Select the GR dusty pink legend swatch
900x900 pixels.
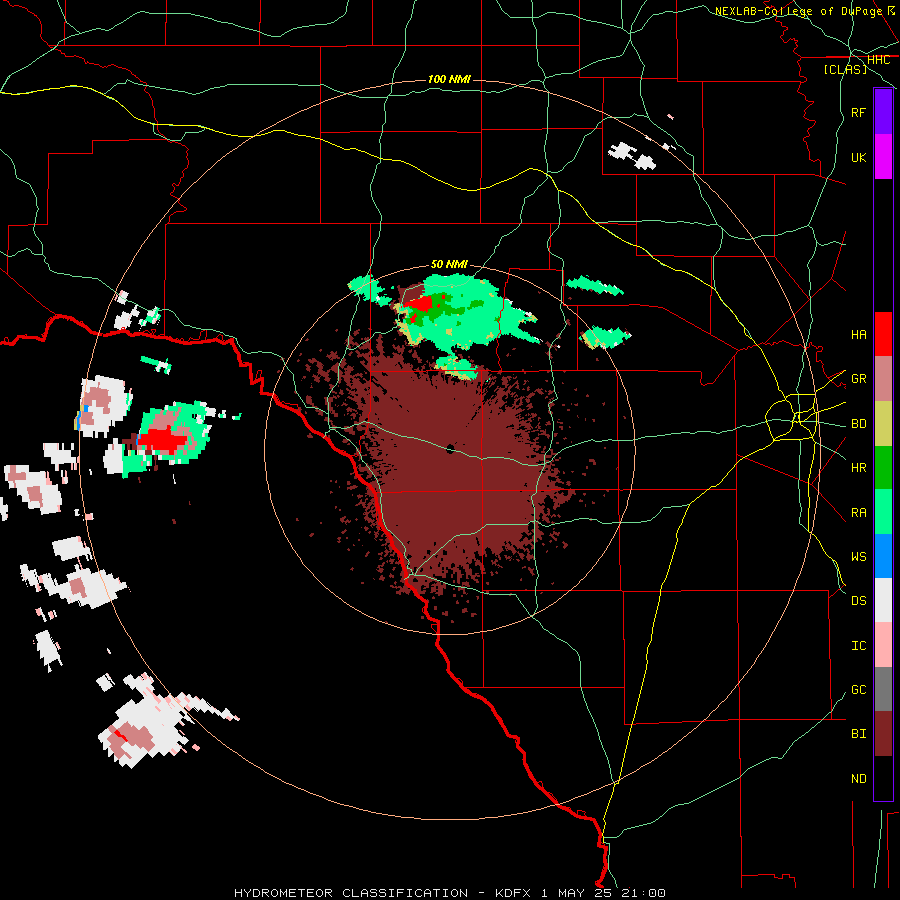pyautogui.click(x=883, y=379)
